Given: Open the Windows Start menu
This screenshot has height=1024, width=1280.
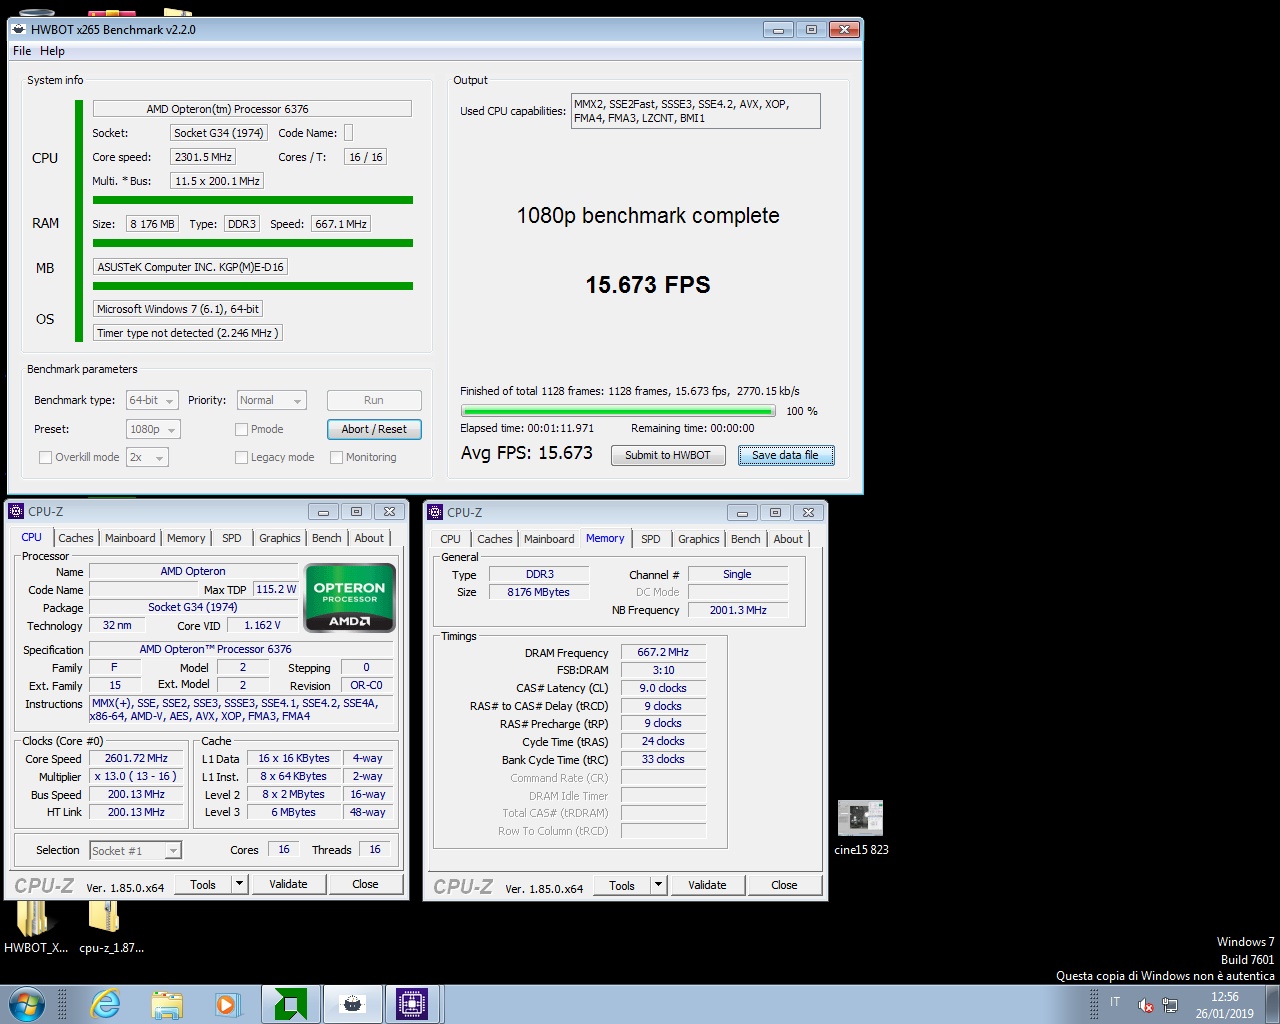Looking at the screenshot, I should 27,1004.
